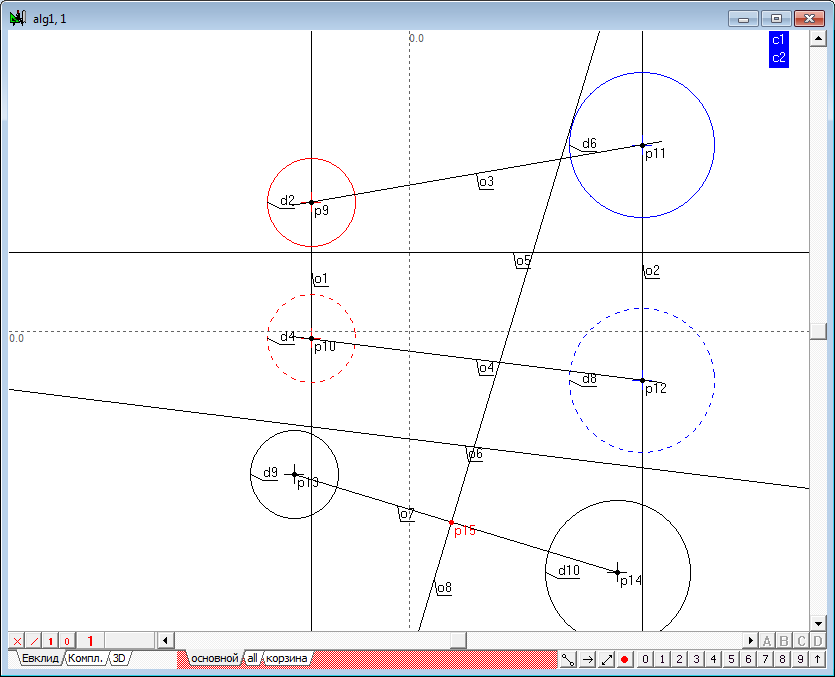The image size is (835, 677).
Task: Click the o8 line label
Action: tap(444, 588)
